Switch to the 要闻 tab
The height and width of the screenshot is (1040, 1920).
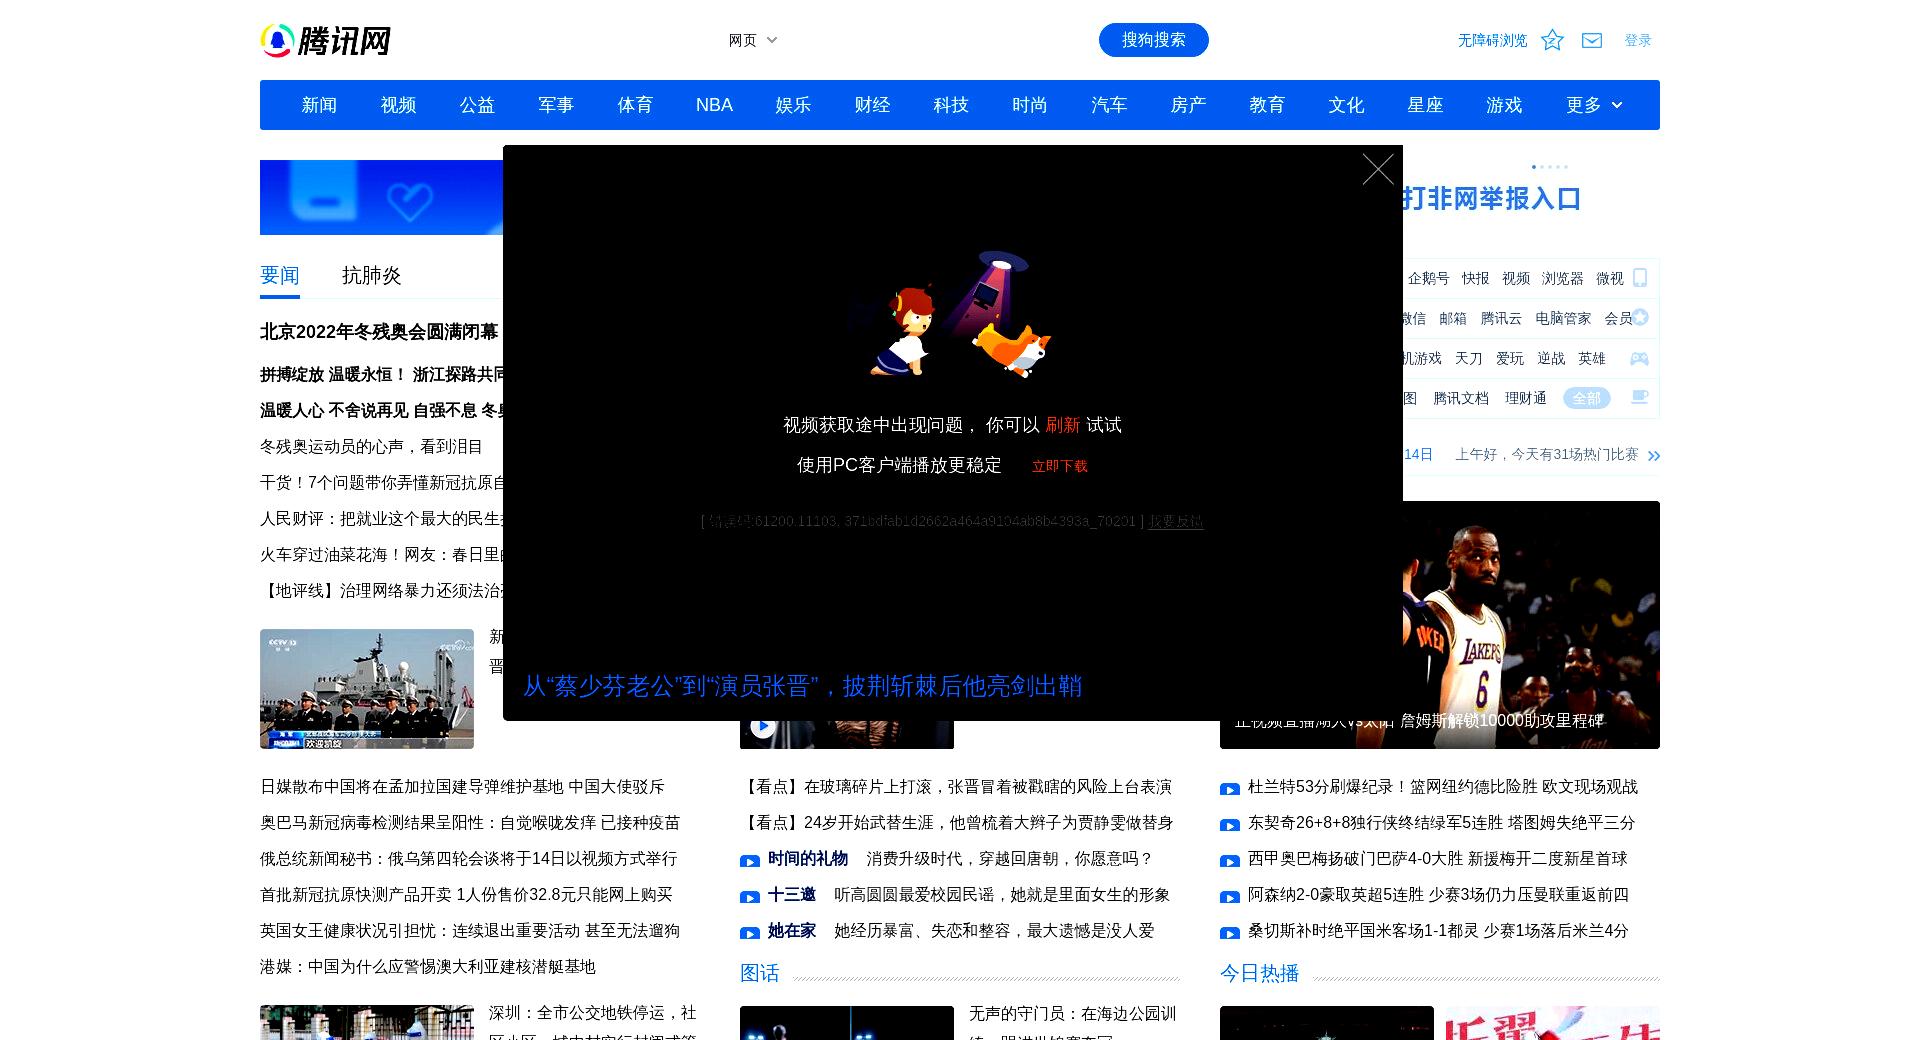pos(280,275)
